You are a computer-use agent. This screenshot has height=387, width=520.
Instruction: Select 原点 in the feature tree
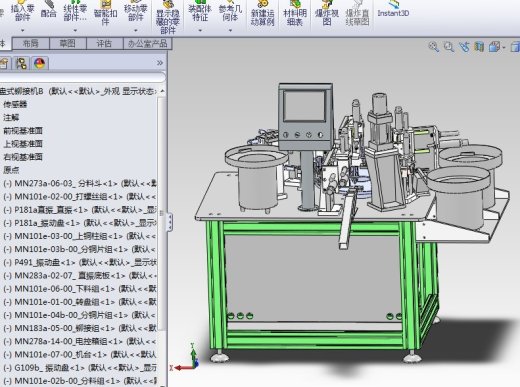click(x=11, y=170)
